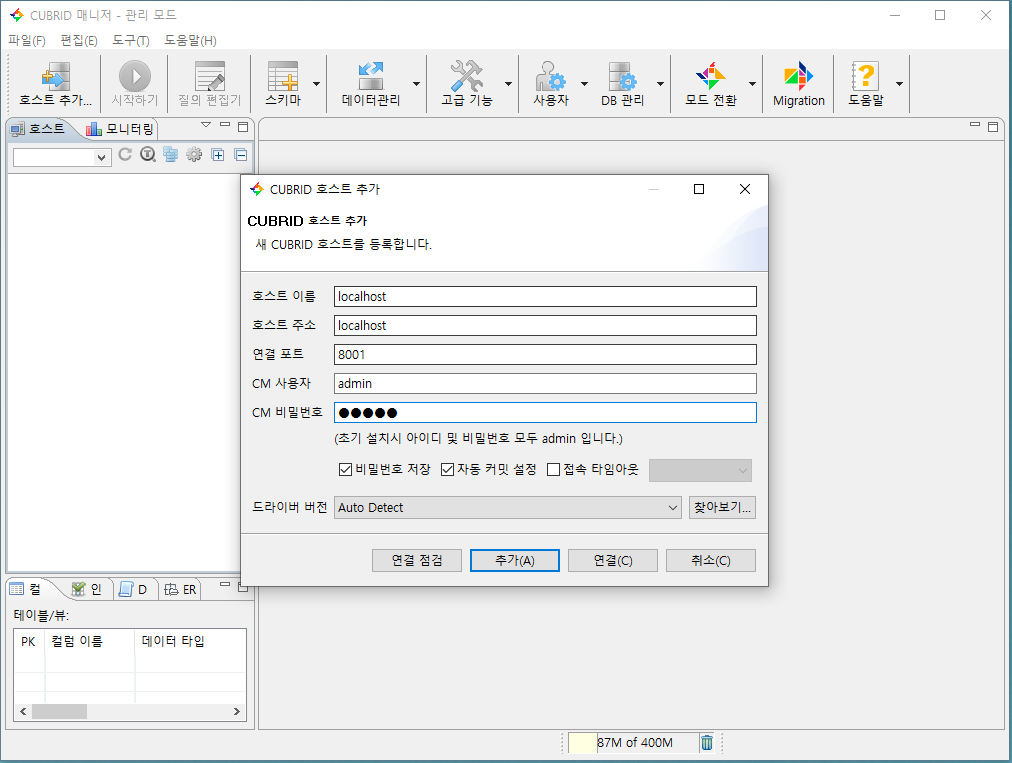Expand 모드 전환 dropdown arrow

(x=752, y=84)
